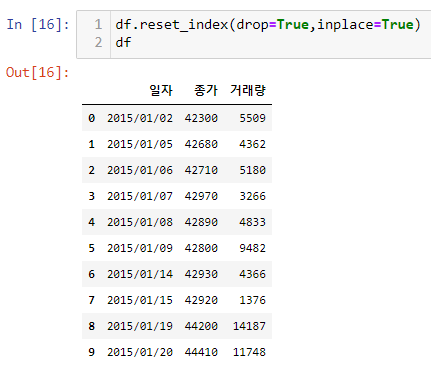Click row index 8
This screenshot has width=431, height=372.
point(92,326)
